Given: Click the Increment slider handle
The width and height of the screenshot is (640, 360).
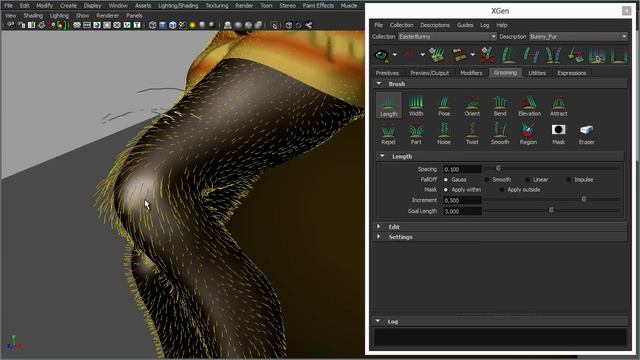Looking at the screenshot, I should [x=584, y=199].
